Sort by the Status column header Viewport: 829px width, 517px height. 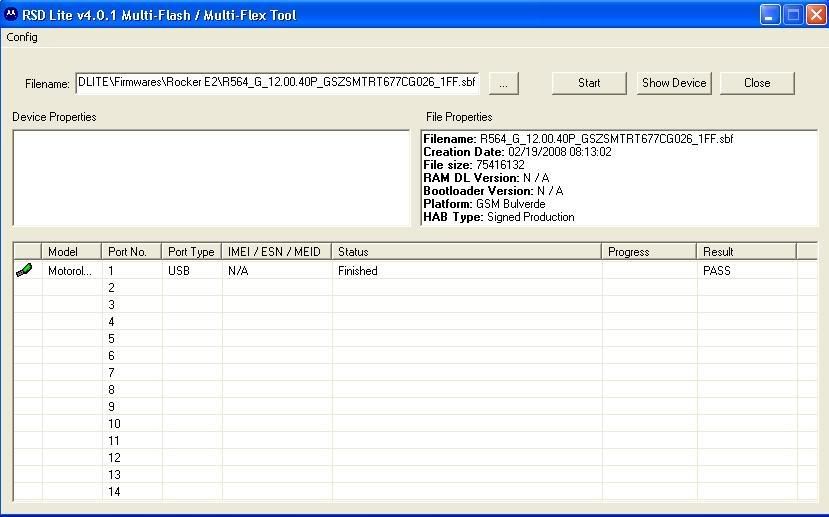[467, 252]
